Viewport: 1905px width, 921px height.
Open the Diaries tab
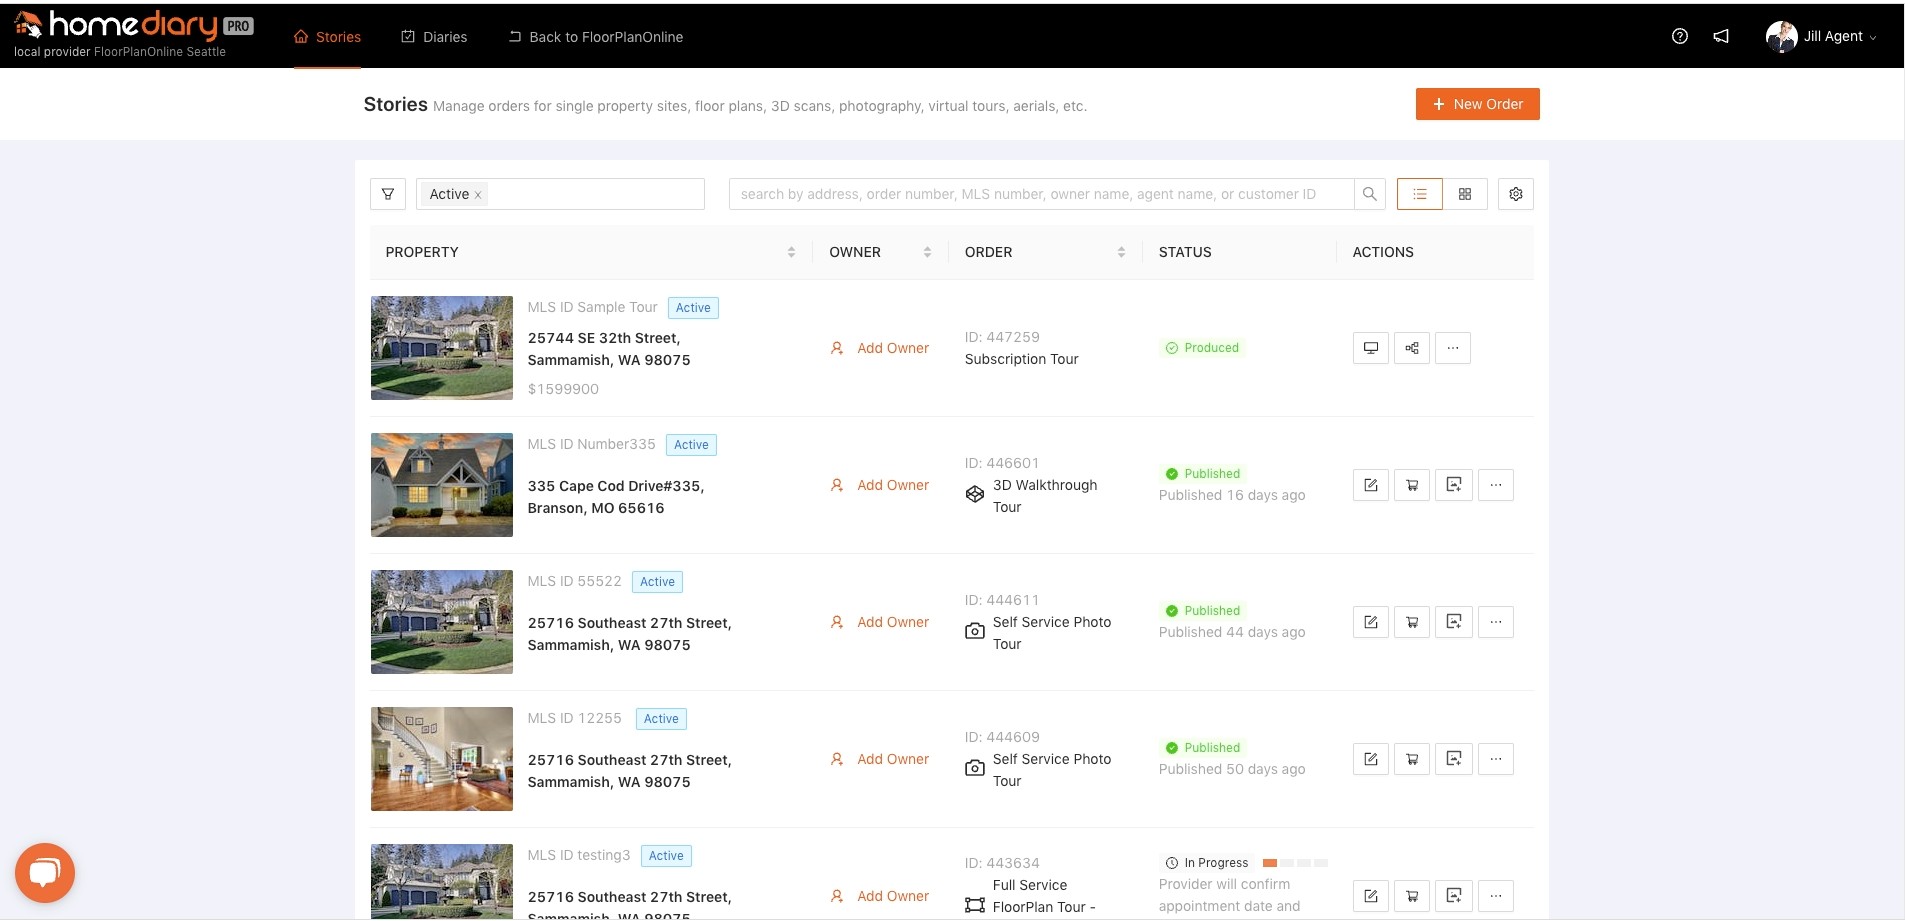pos(434,37)
